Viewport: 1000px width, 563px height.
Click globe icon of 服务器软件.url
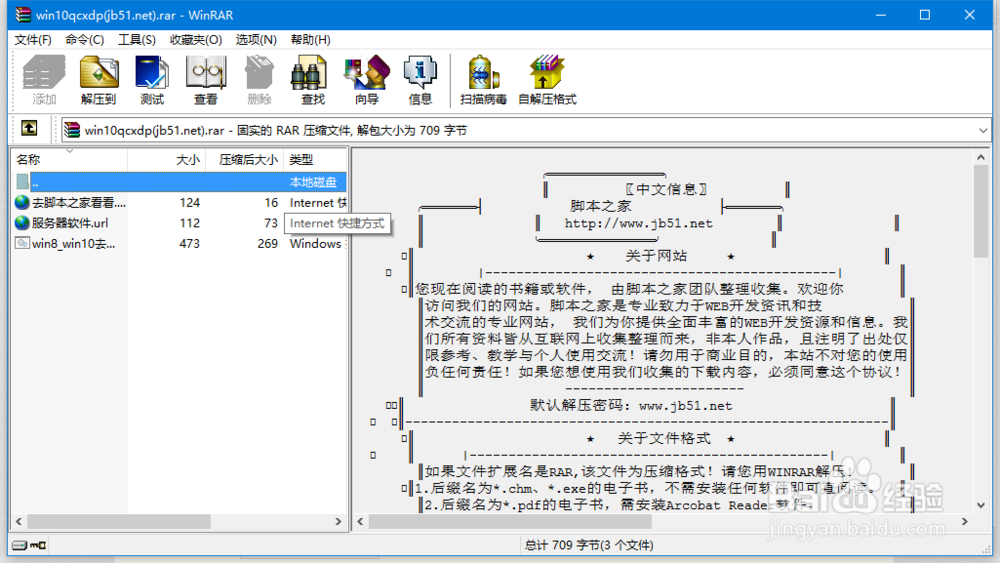tap(22, 223)
